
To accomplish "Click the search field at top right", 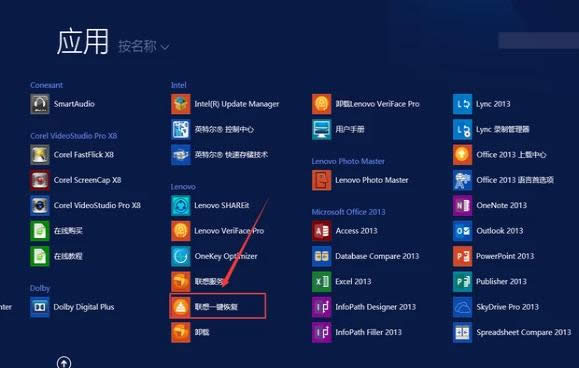I will click(538, 40).
